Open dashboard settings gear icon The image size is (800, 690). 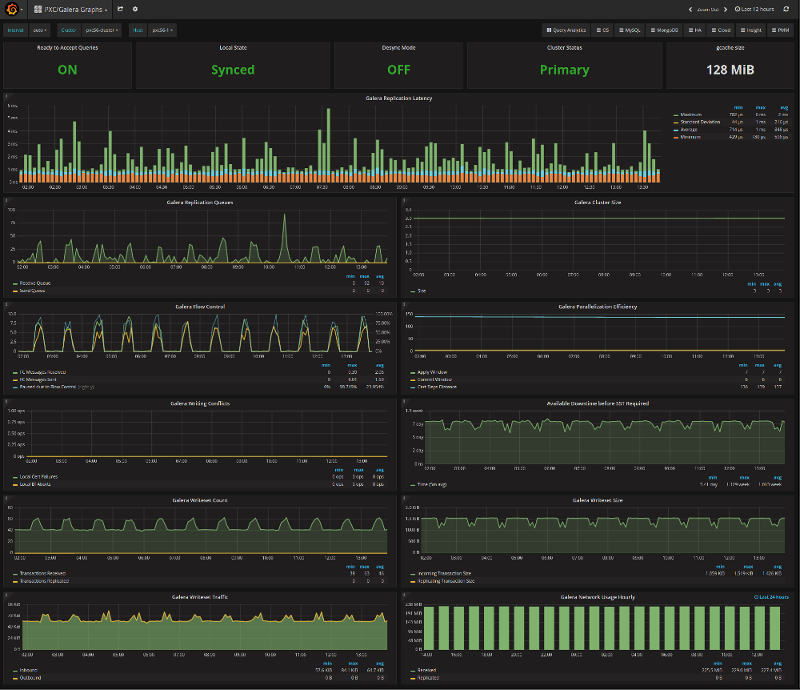(x=135, y=9)
